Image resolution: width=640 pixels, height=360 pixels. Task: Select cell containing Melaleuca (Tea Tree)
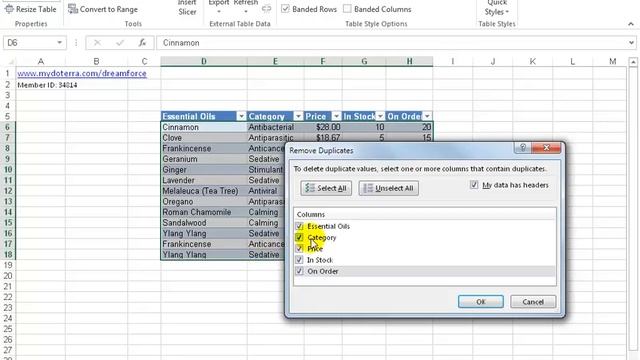pos(204,191)
